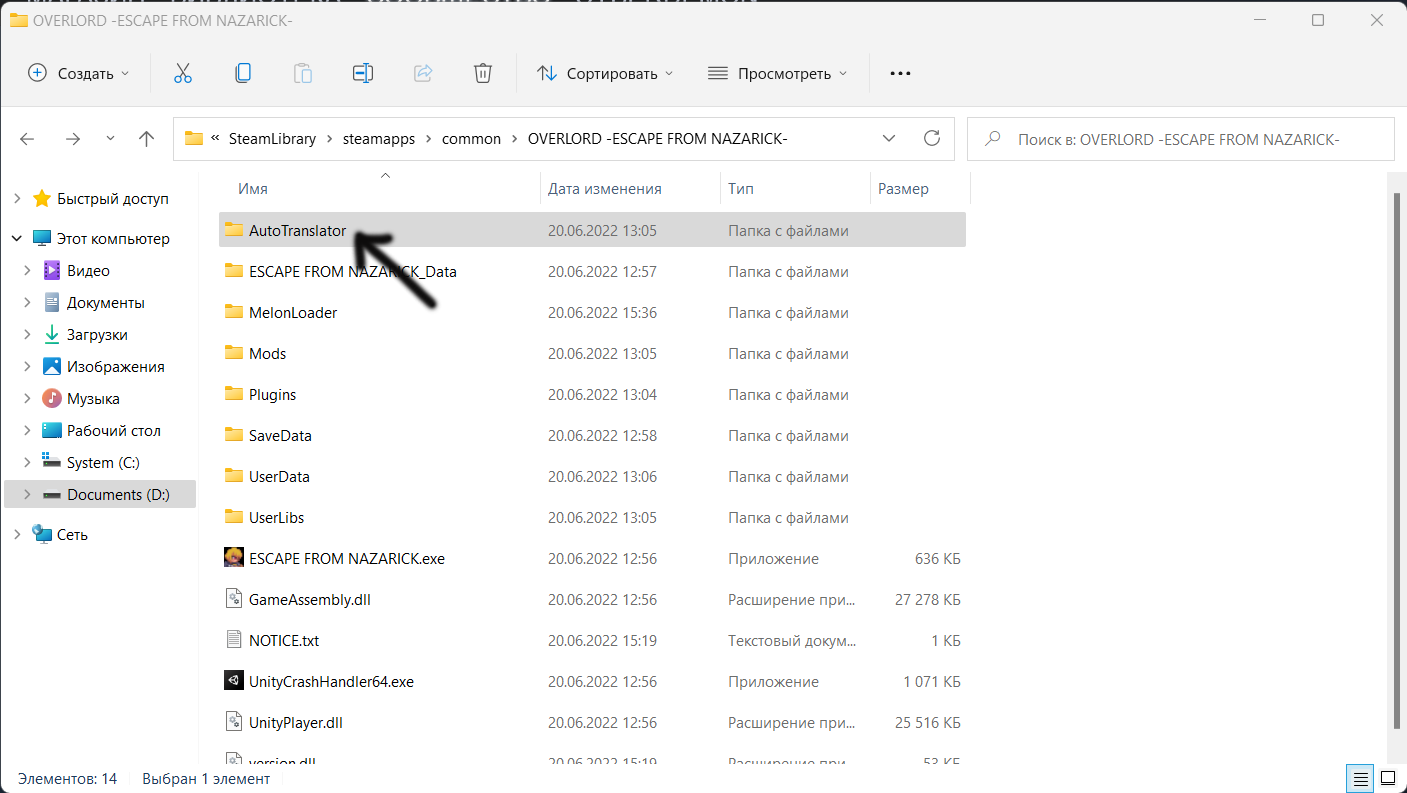Refresh the current folder view

(x=932, y=138)
